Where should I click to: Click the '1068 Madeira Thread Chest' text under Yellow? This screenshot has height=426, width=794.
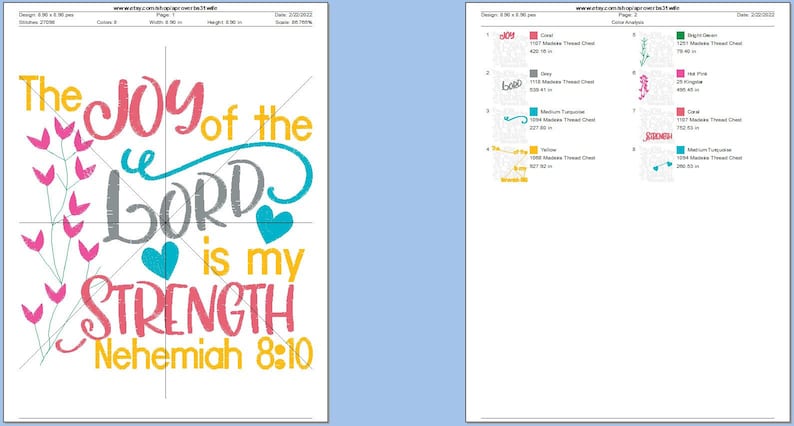coord(562,158)
